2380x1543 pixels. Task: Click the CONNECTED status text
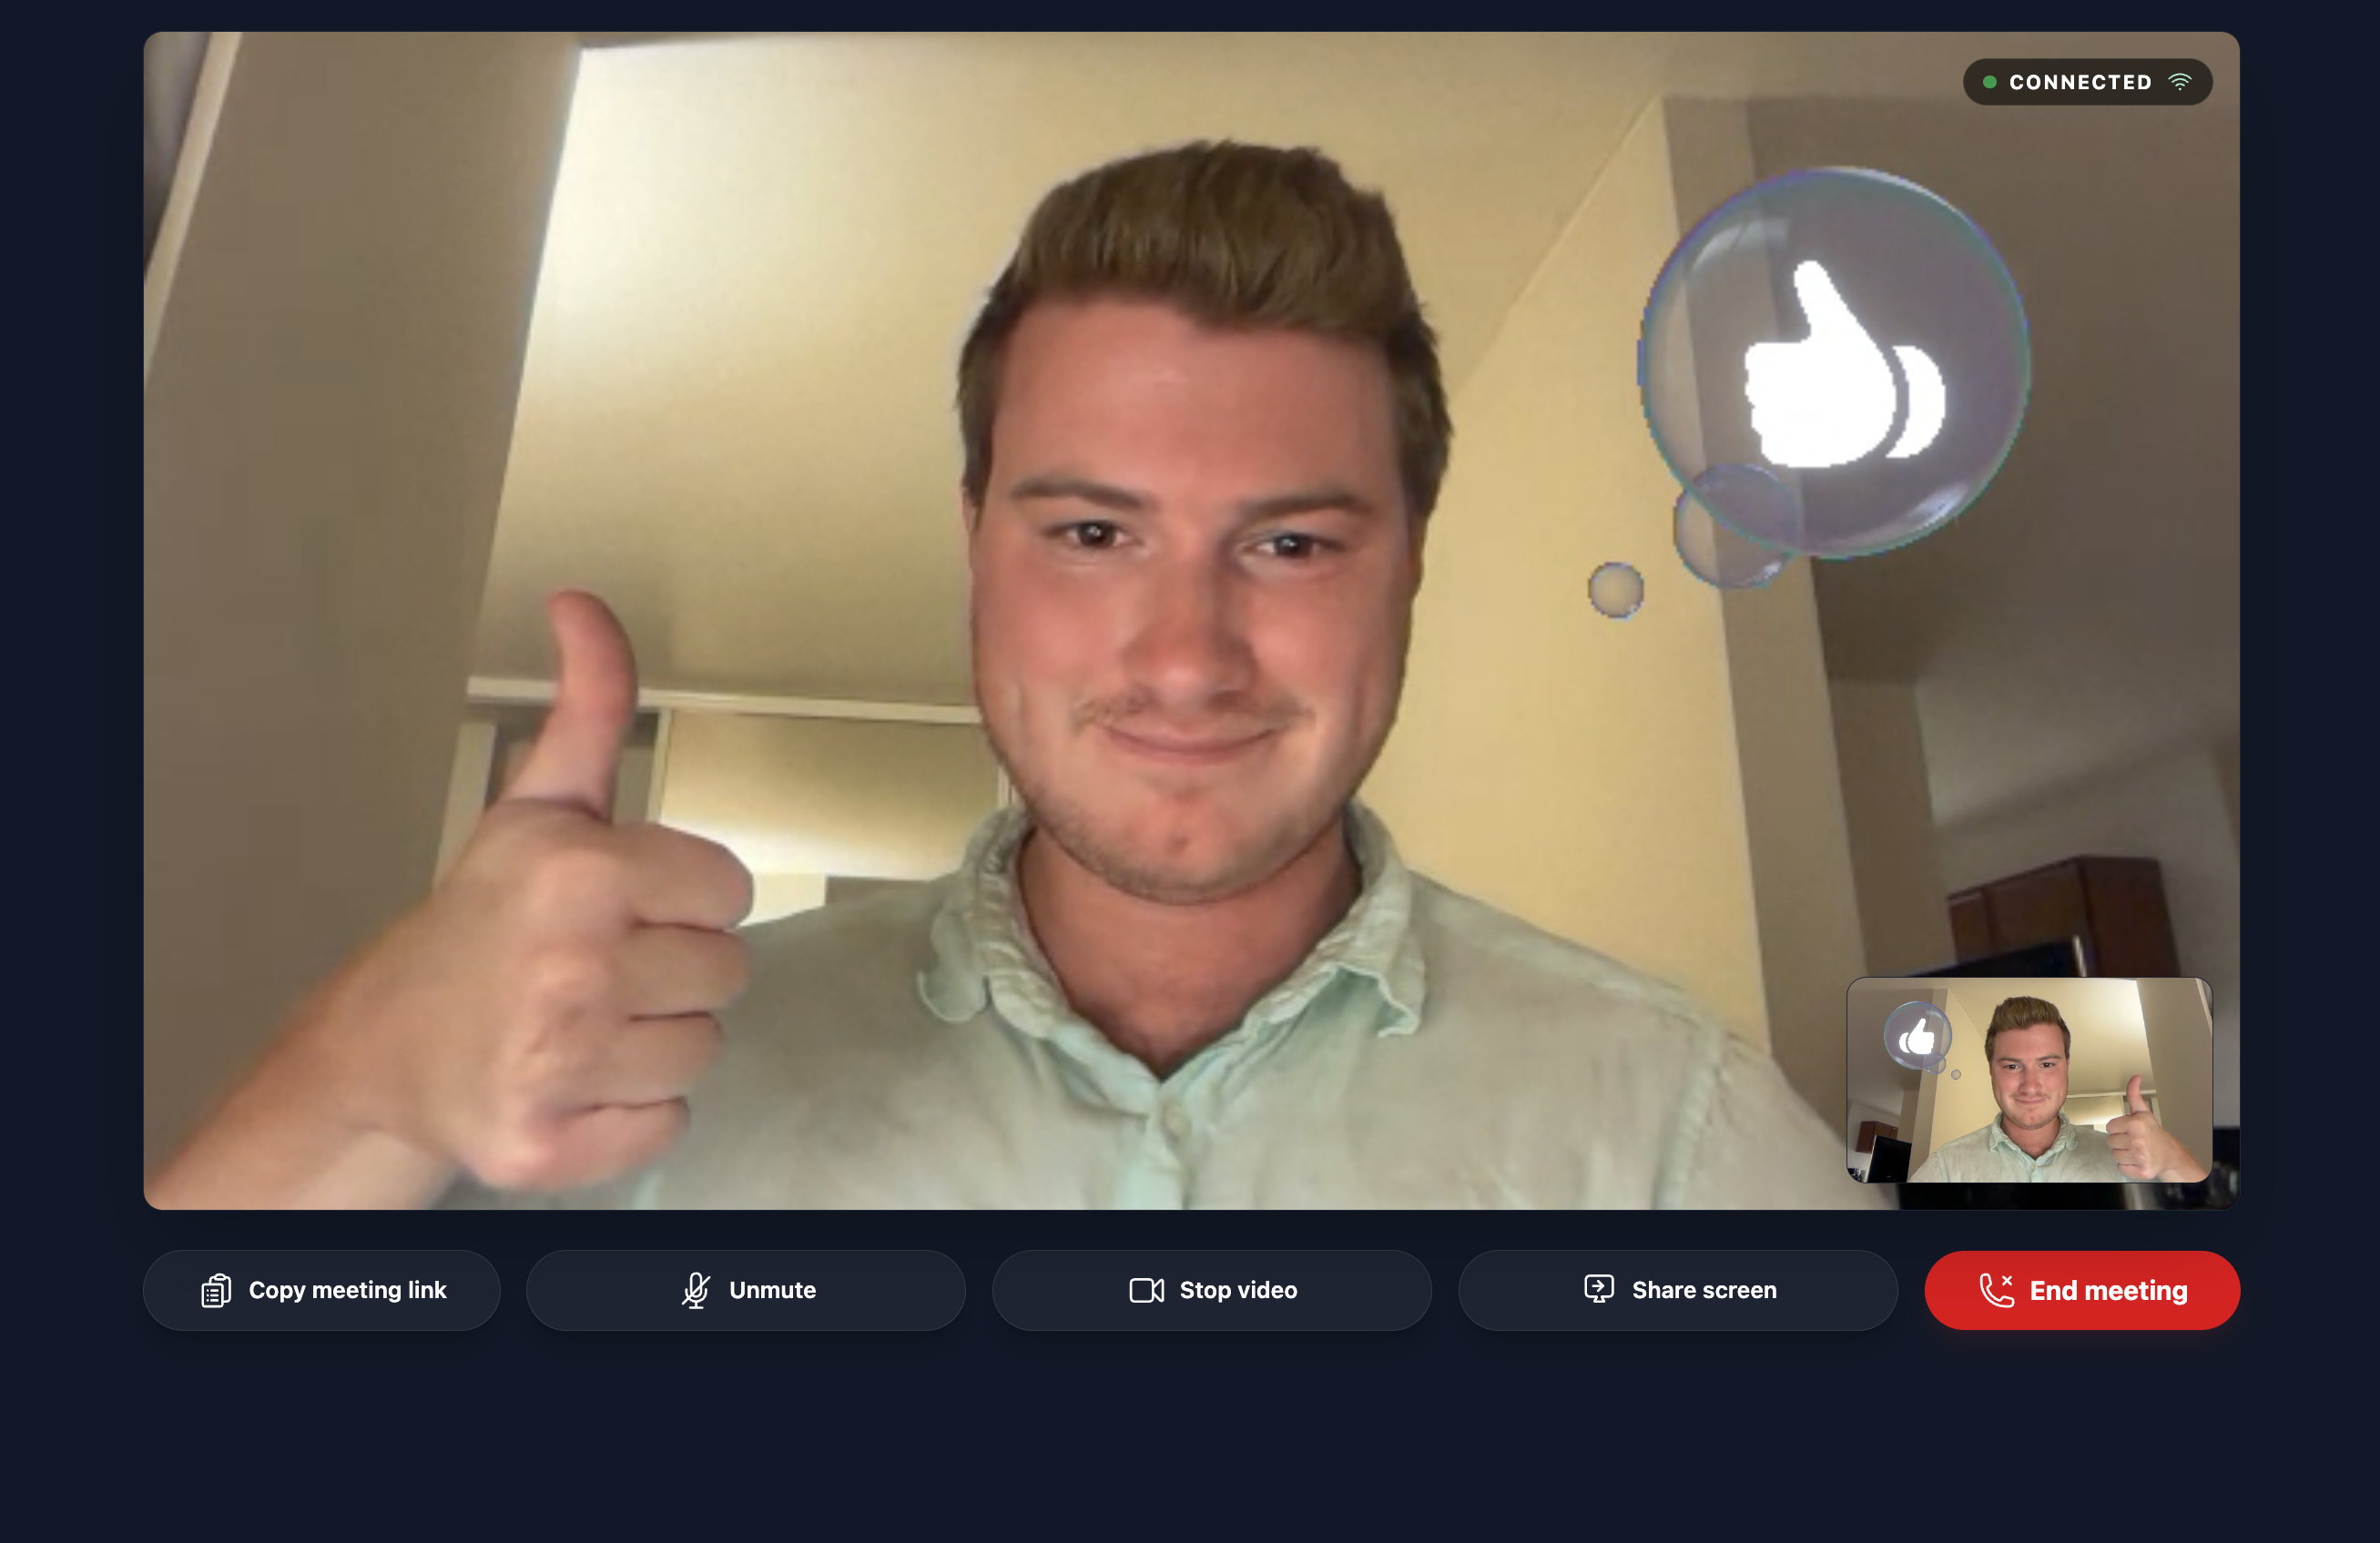pos(2080,82)
